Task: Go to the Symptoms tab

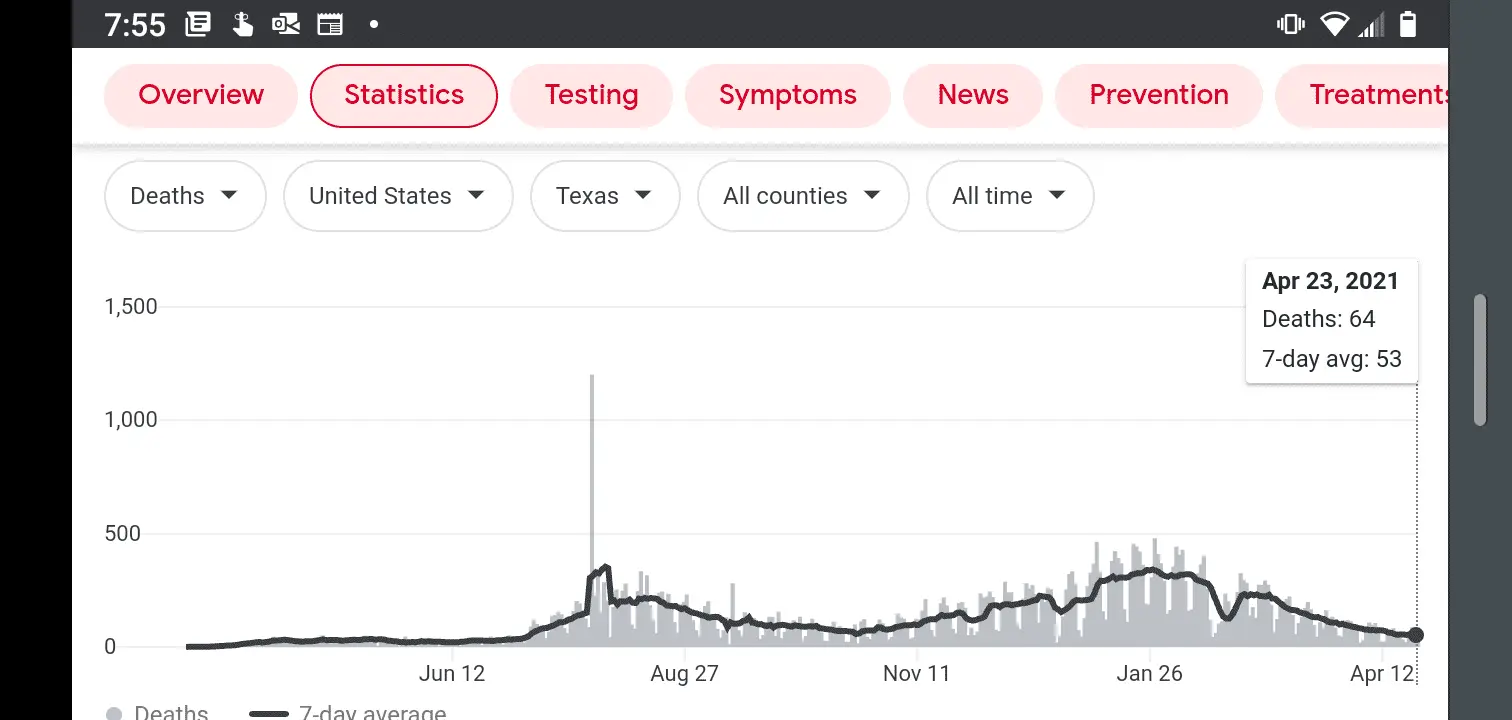Action: (x=787, y=95)
